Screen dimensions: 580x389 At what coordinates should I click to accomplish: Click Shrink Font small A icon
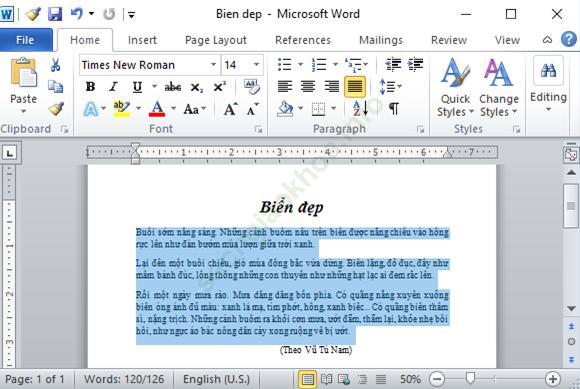[x=253, y=109]
